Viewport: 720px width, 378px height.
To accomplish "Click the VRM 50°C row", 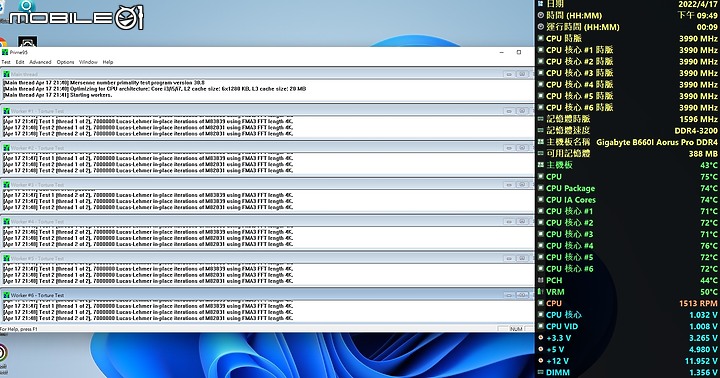I will 628,292.
